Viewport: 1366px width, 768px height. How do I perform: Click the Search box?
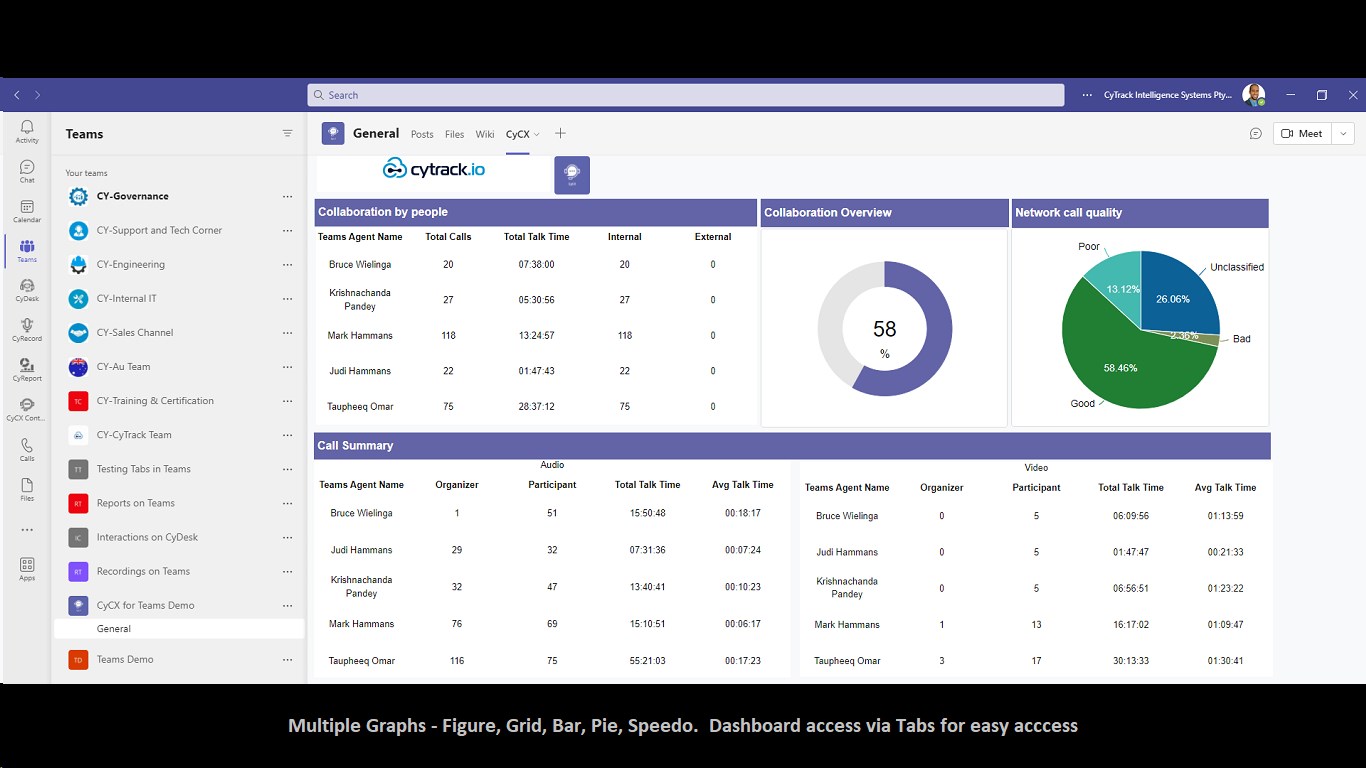(x=685, y=95)
